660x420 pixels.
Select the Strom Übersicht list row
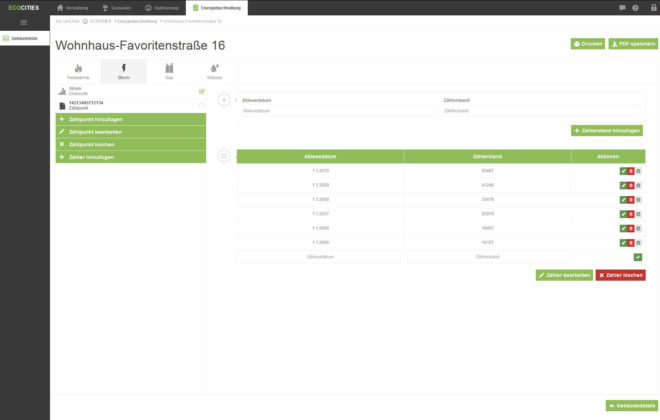(131, 91)
